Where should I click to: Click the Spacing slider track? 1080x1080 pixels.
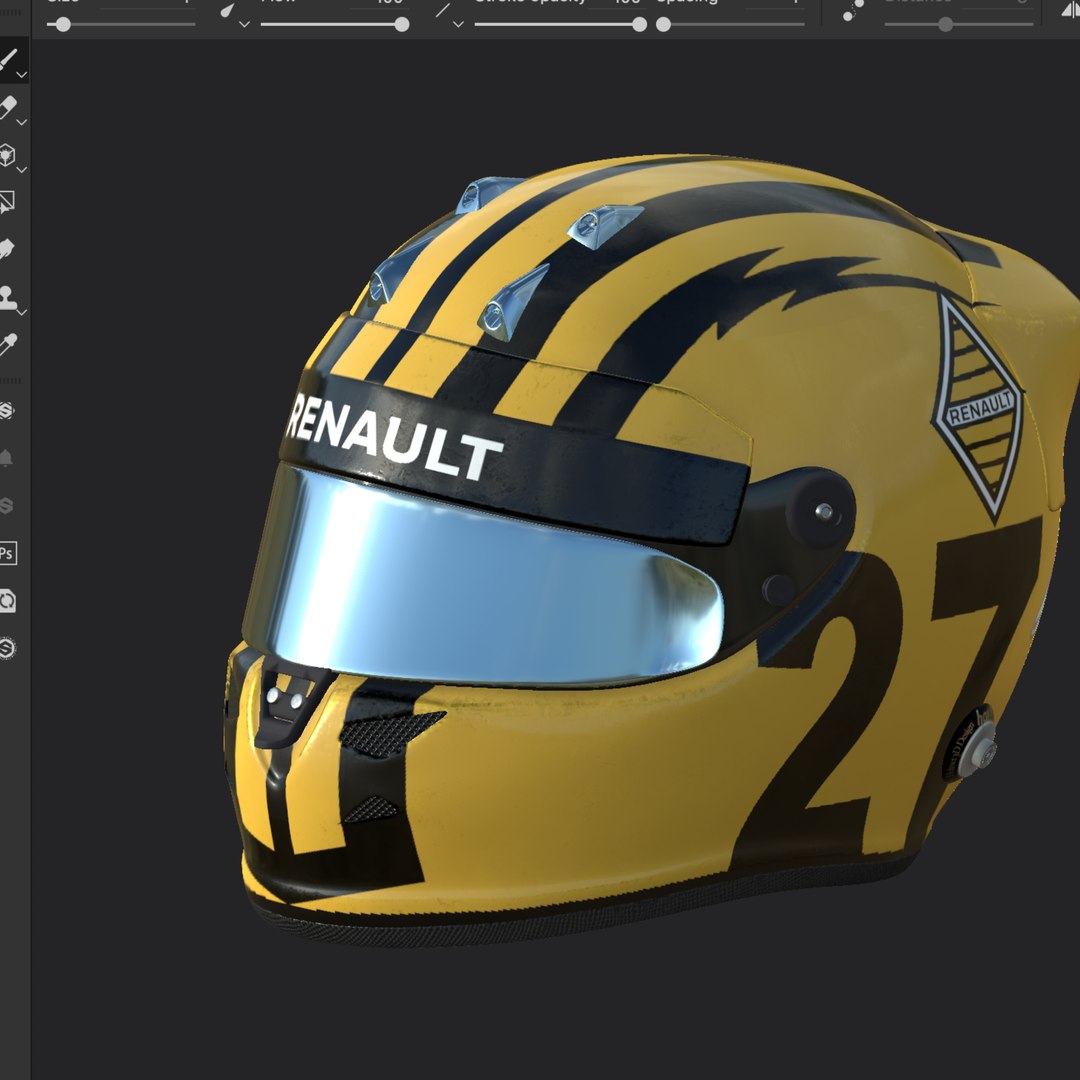[x=730, y=25]
